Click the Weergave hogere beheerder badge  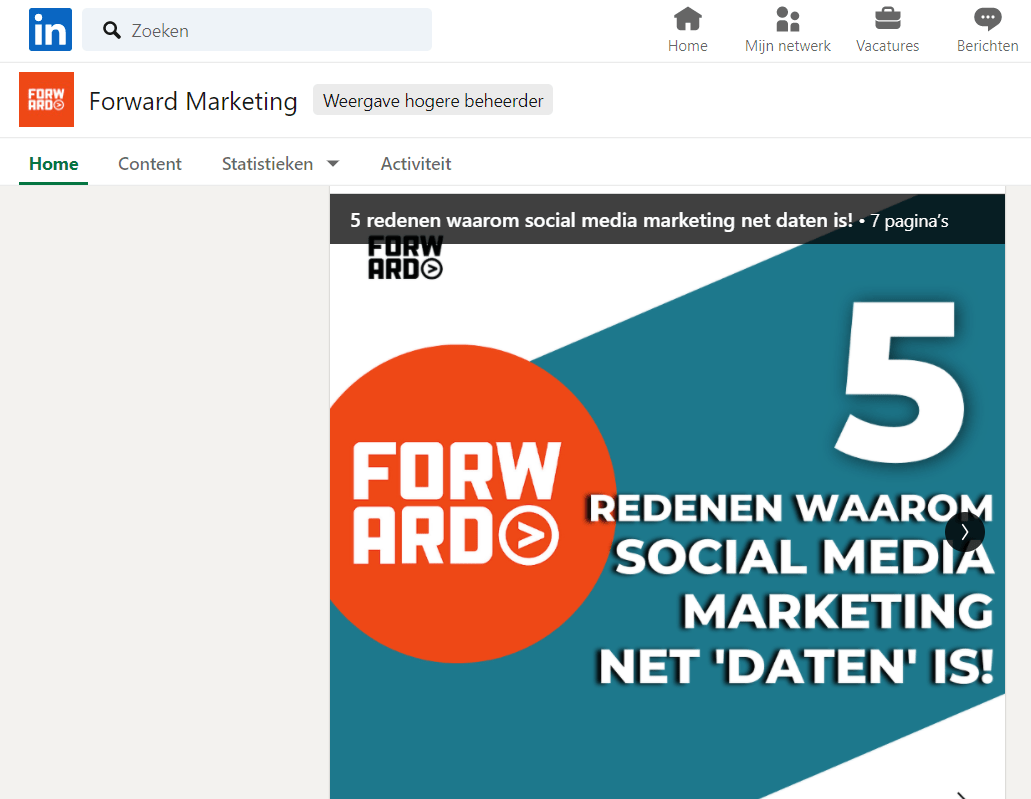point(432,100)
